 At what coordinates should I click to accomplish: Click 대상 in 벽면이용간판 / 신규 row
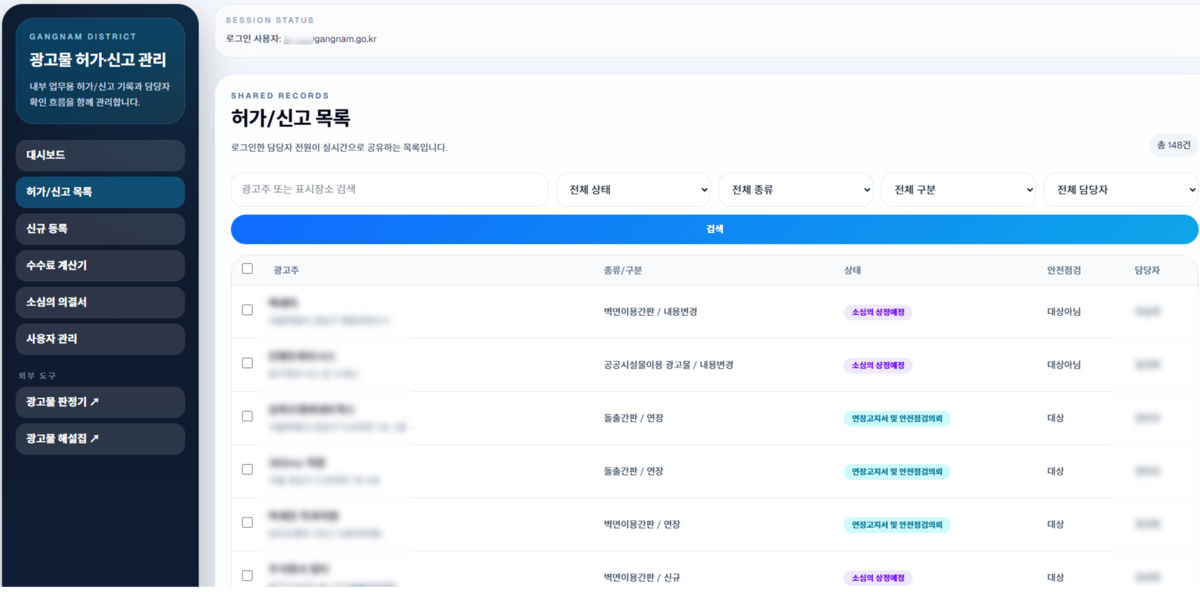point(1055,578)
